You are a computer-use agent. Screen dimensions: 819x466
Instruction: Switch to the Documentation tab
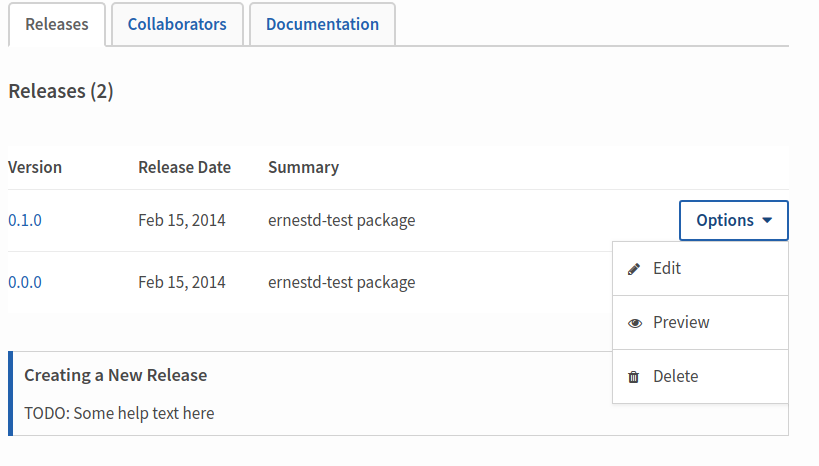322,24
